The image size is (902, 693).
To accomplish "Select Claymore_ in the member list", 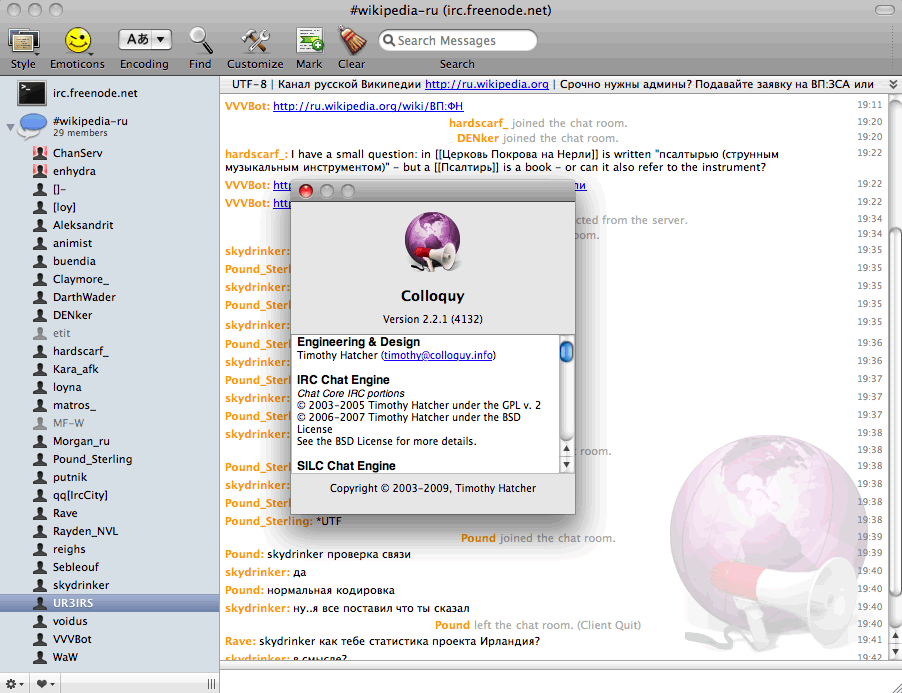I will pos(109,279).
